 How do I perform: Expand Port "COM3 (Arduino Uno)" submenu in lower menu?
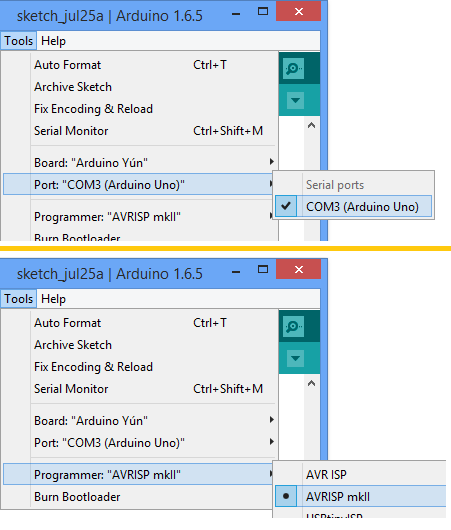(x=141, y=442)
